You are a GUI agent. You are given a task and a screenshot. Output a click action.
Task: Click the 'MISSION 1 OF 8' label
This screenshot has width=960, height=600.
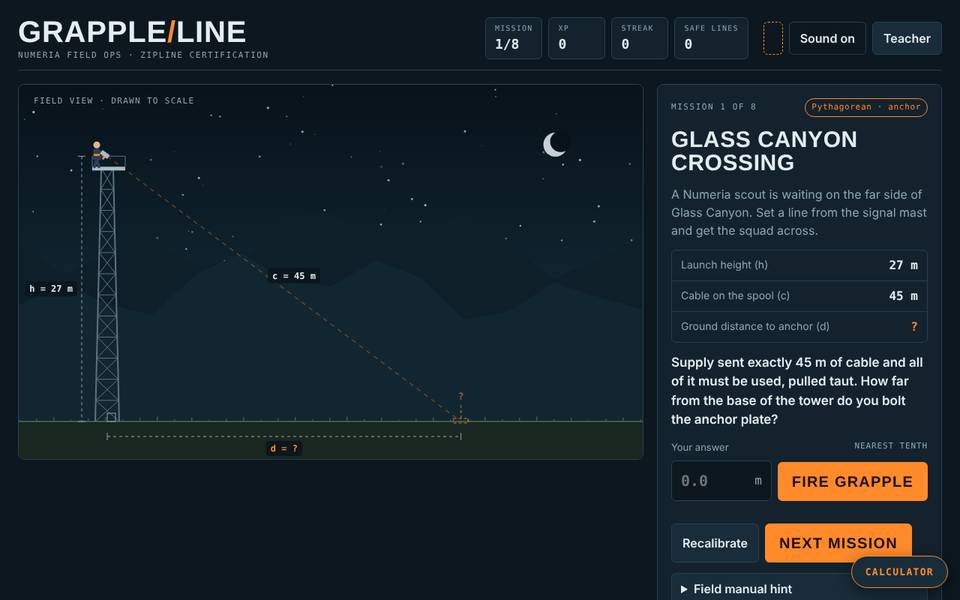(713, 107)
